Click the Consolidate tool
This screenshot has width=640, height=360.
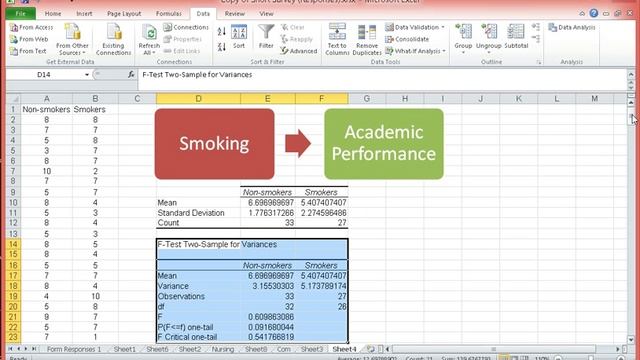(x=407, y=39)
